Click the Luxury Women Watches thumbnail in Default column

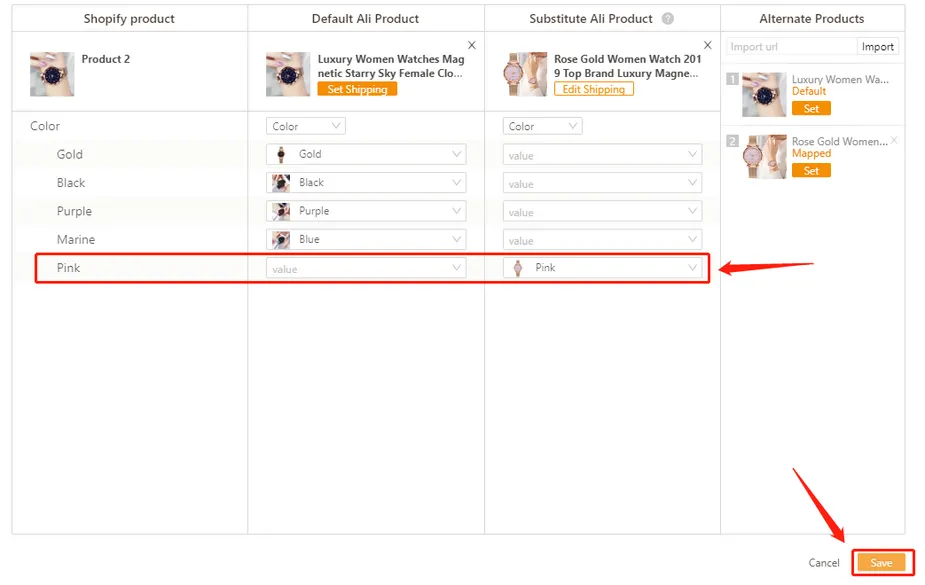(288, 74)
